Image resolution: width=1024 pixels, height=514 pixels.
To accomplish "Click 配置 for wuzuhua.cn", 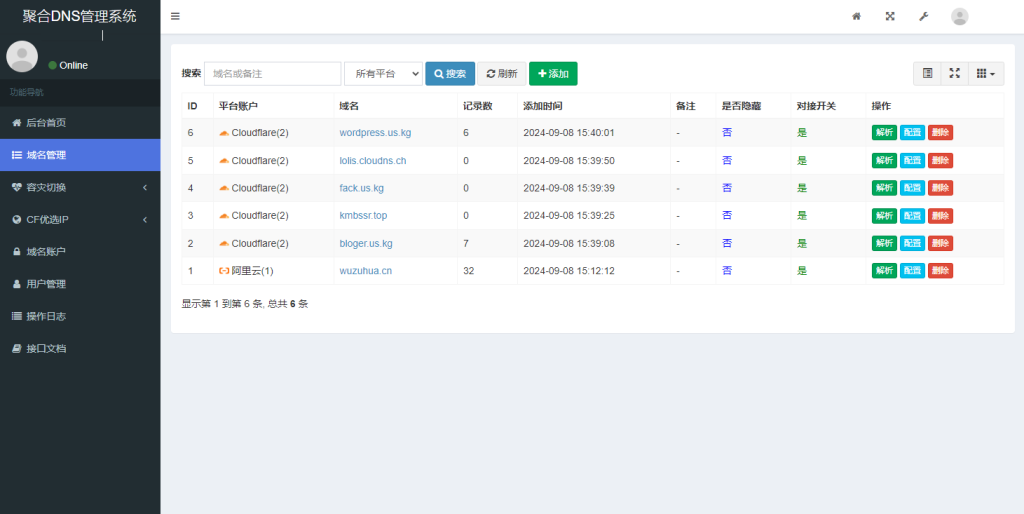I will [x=912, y=271].
